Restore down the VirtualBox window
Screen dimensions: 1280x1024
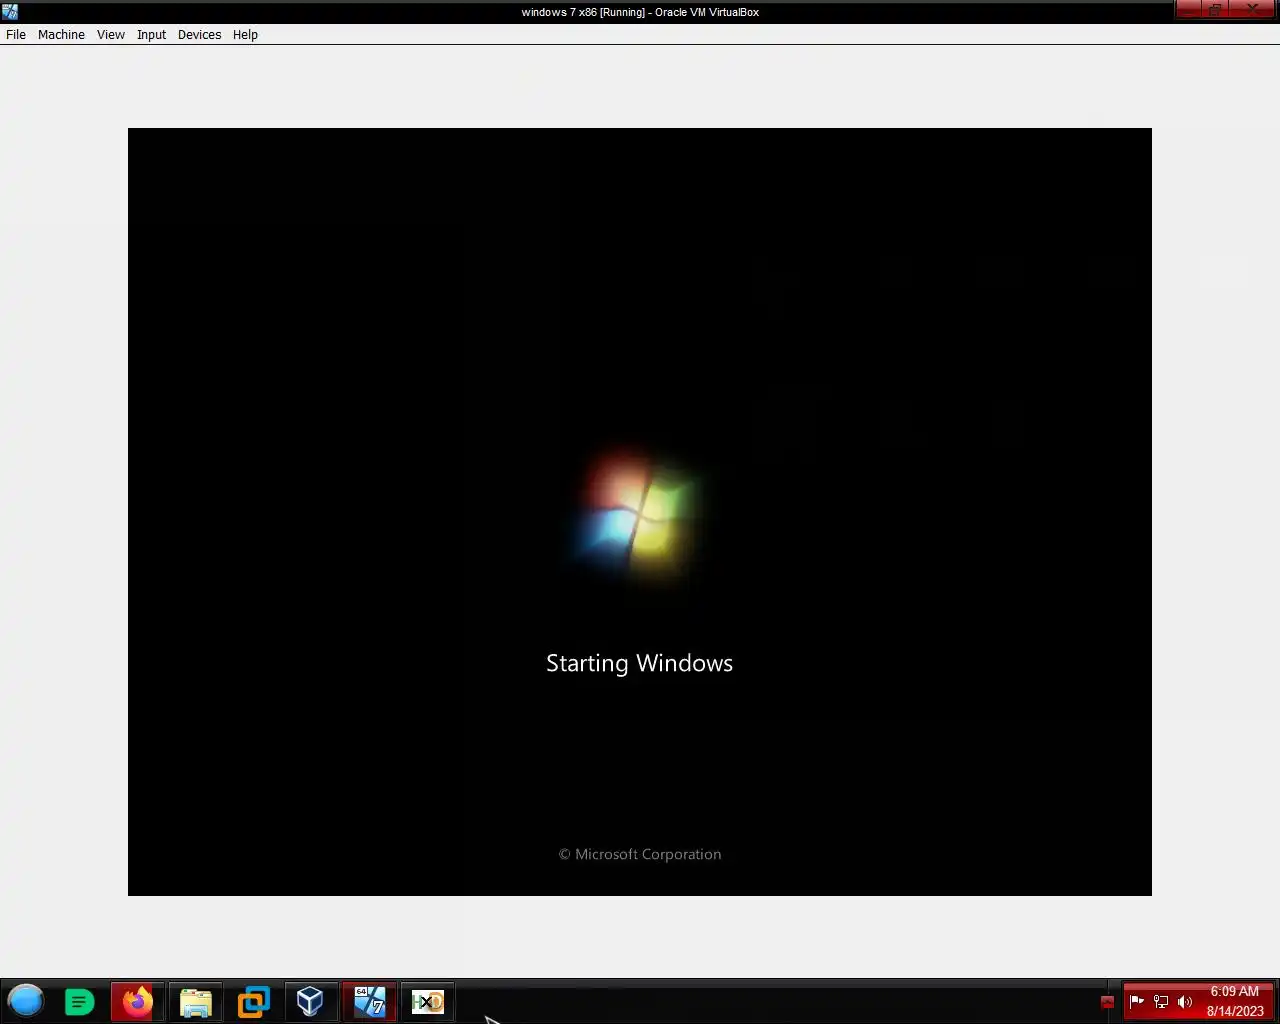point(1214,9)
